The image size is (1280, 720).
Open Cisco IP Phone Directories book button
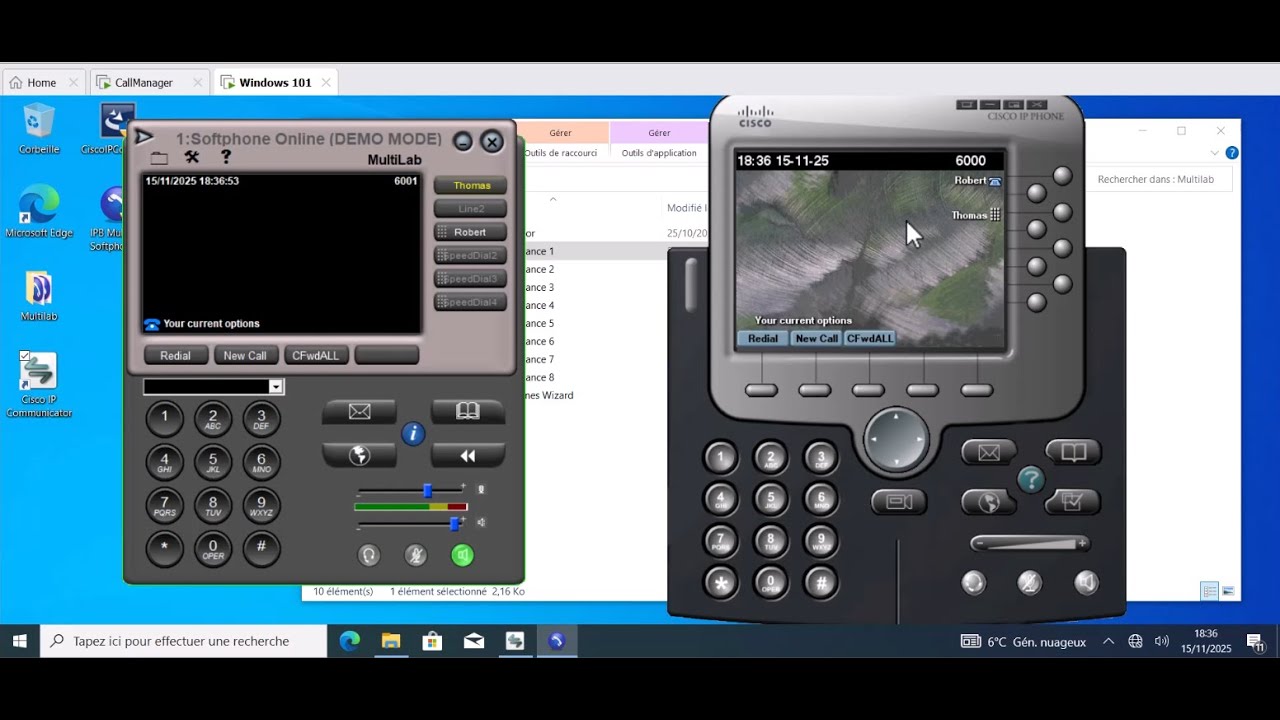1073,453
